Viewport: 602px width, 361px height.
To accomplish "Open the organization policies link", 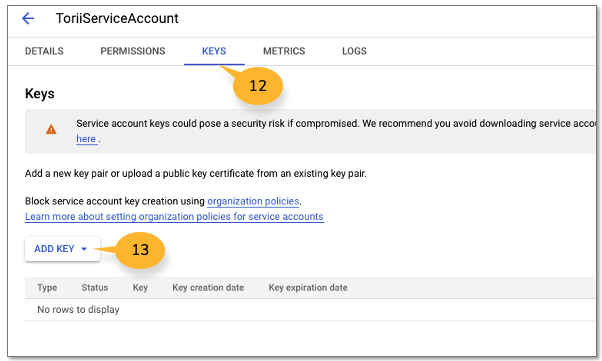I will point(253,201).
